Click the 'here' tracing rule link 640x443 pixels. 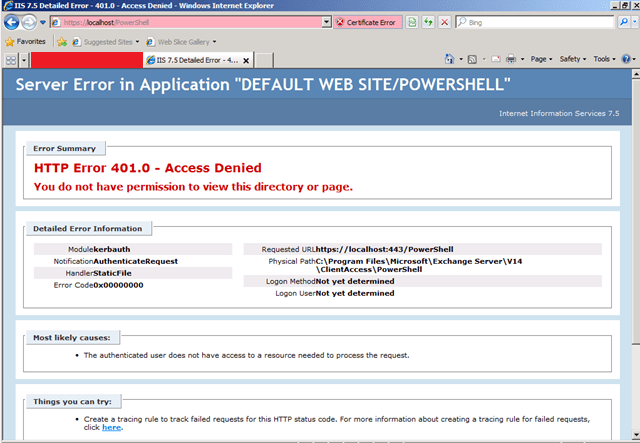[111, 427]
